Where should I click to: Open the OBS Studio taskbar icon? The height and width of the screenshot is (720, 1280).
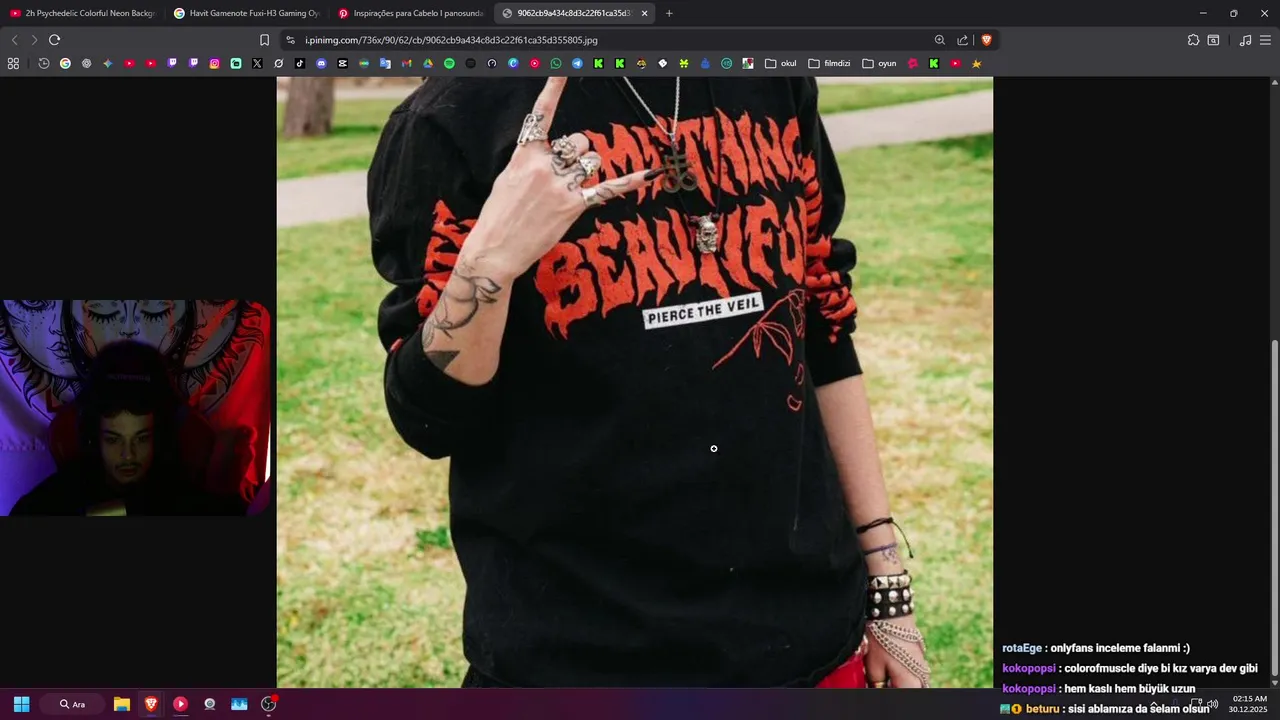click(268, 704)
